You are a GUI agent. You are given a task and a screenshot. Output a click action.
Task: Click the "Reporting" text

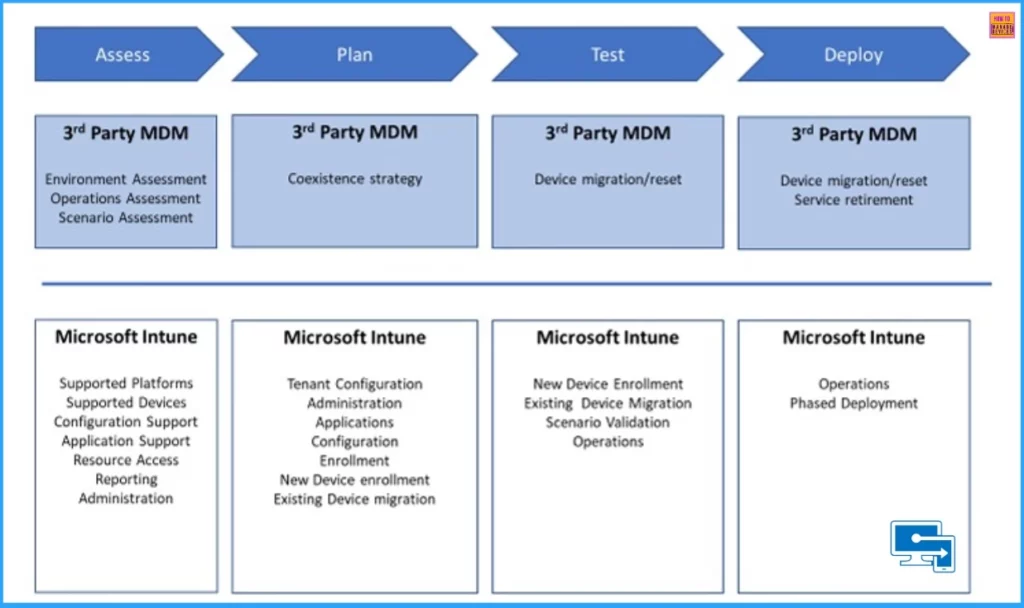(x=126, y=479)
